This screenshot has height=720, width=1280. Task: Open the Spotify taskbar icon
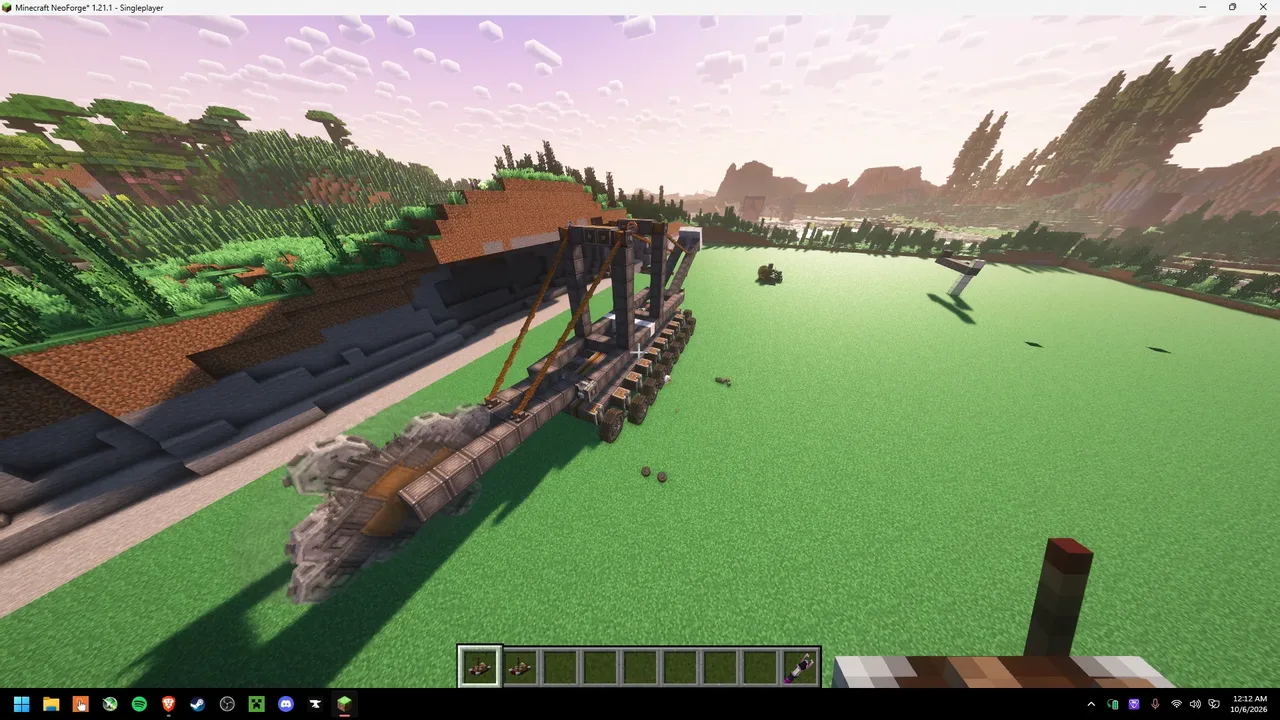click(x=139, y=704)
